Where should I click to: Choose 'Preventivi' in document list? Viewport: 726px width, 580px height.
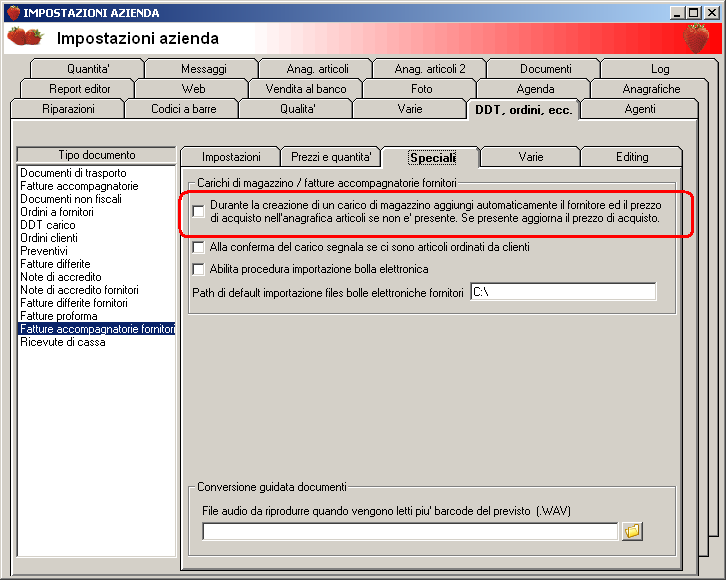pyautogui.click(x=96, y=250)
